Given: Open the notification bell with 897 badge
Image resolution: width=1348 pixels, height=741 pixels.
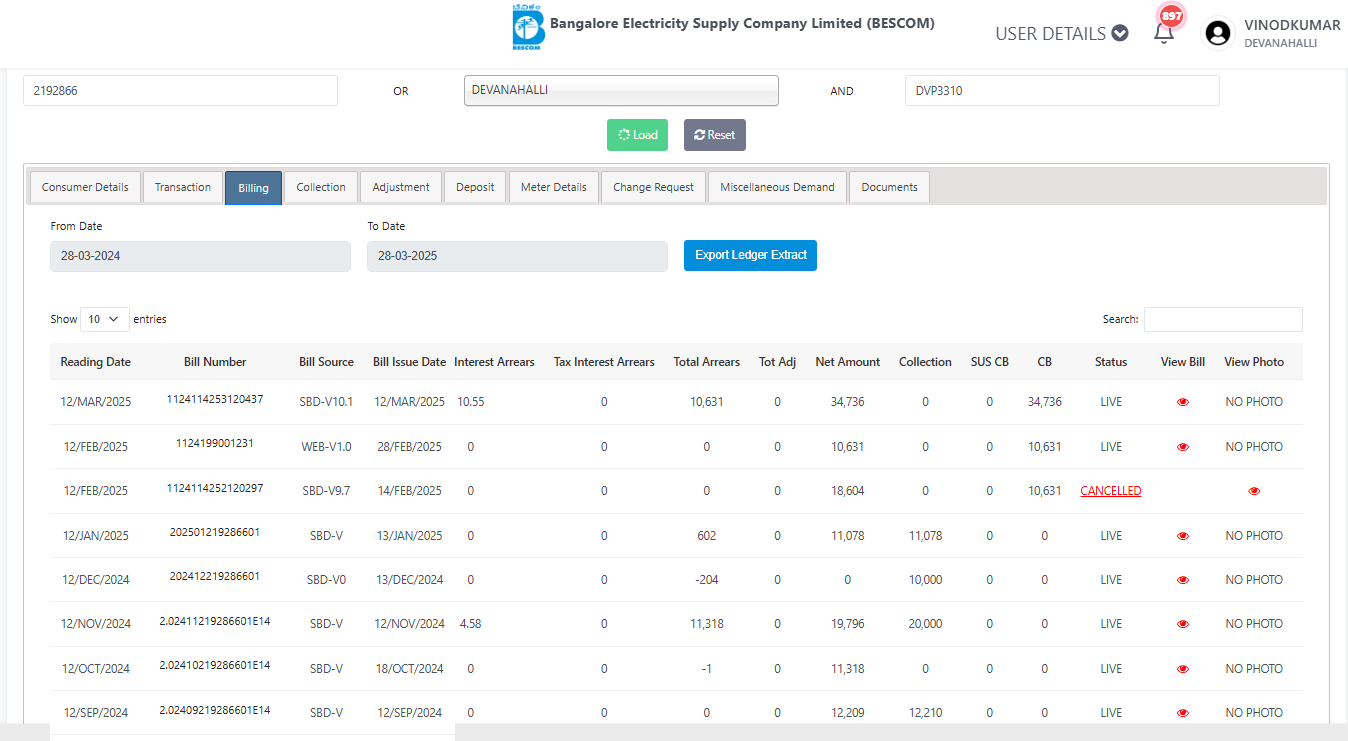Looking at the screenshot, I should coord(1164,32).
